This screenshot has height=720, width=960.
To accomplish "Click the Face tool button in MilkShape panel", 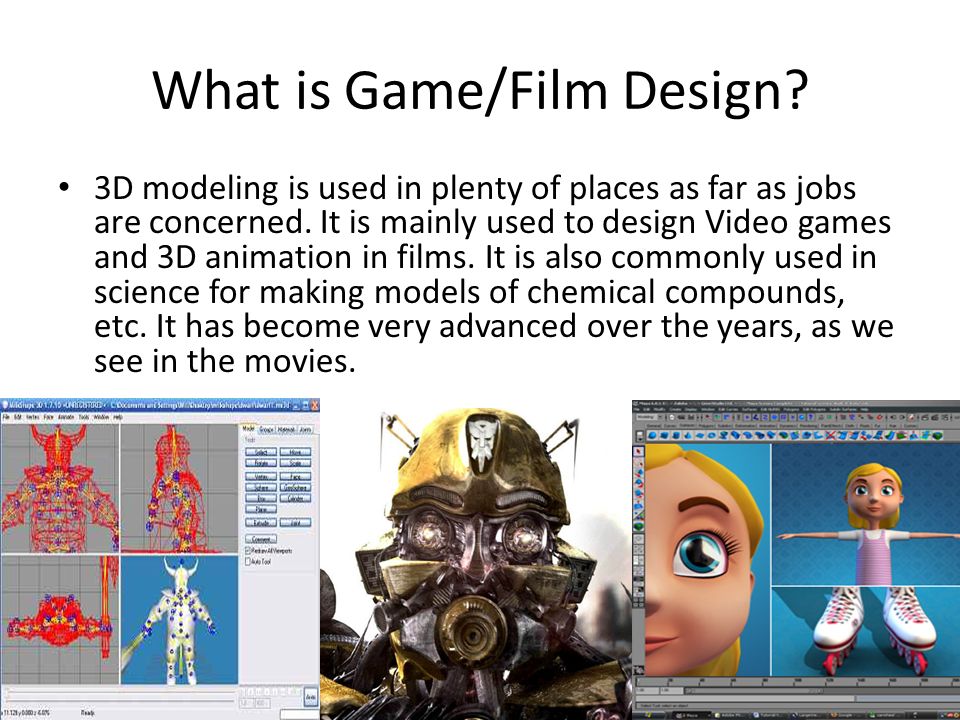I will 296,476.
